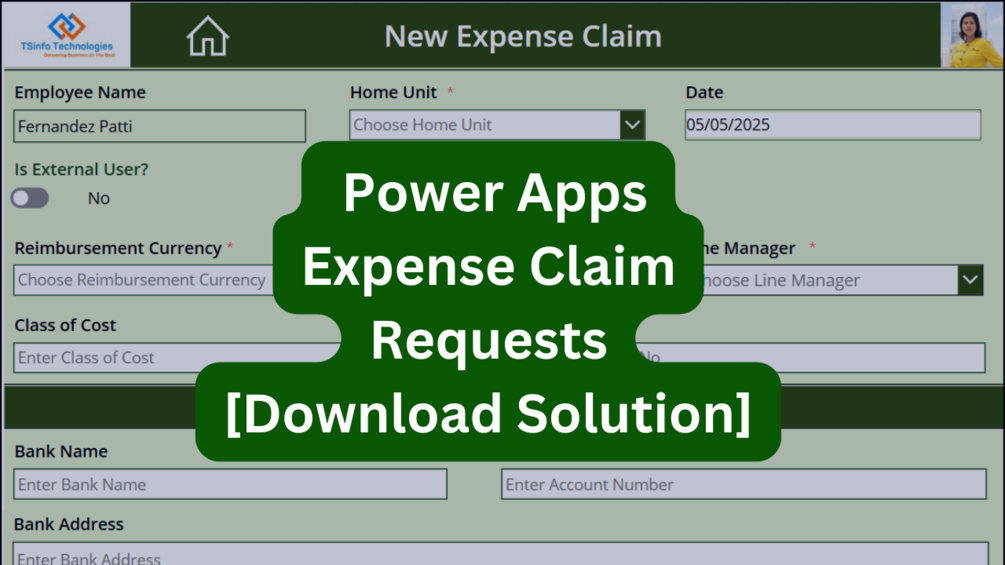
Task: Click the Home Unit dropdown chevron
Action: click(x=632, y=125)
